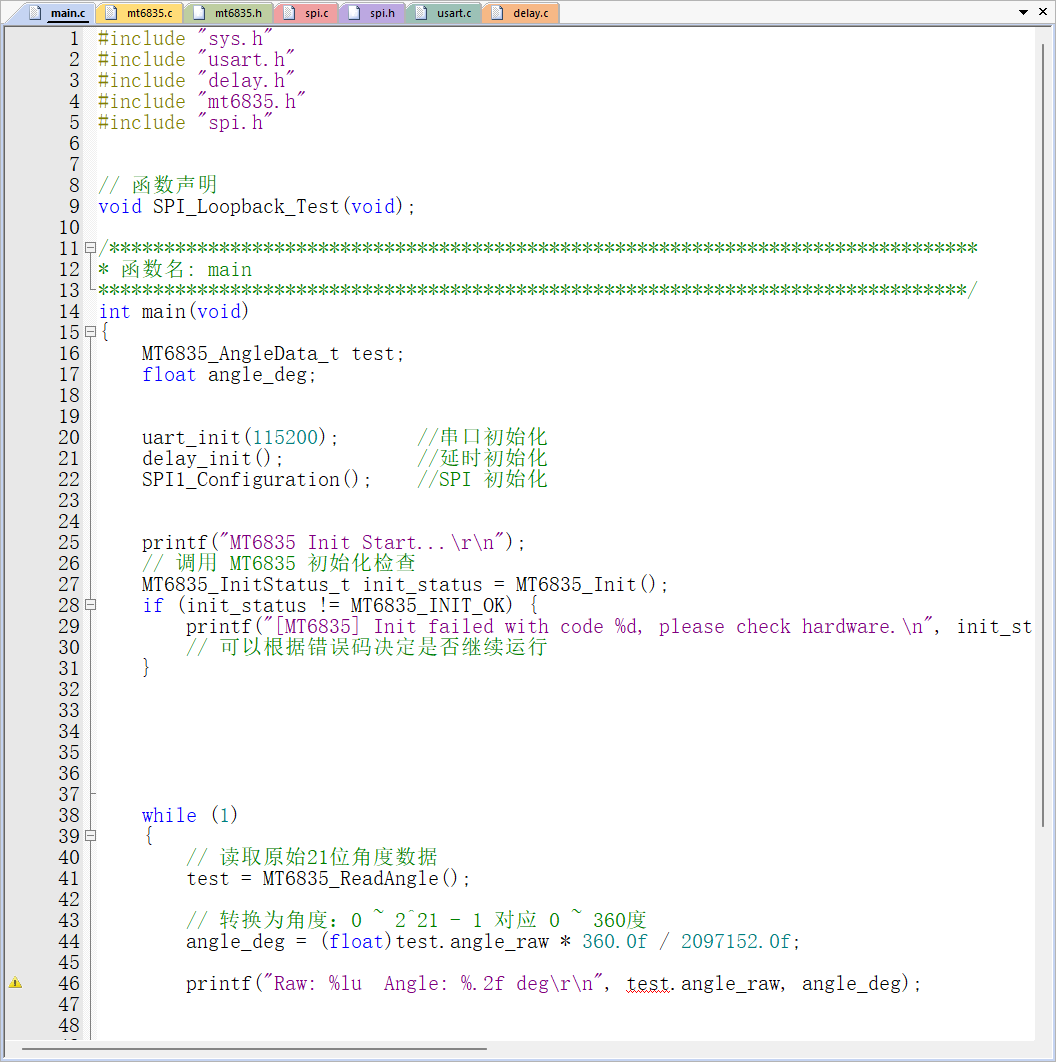Image resolution: width=1056 pixels, height=1062 pixels.
Task: Click the usart.c tab document icon
Action: [421, 13]
